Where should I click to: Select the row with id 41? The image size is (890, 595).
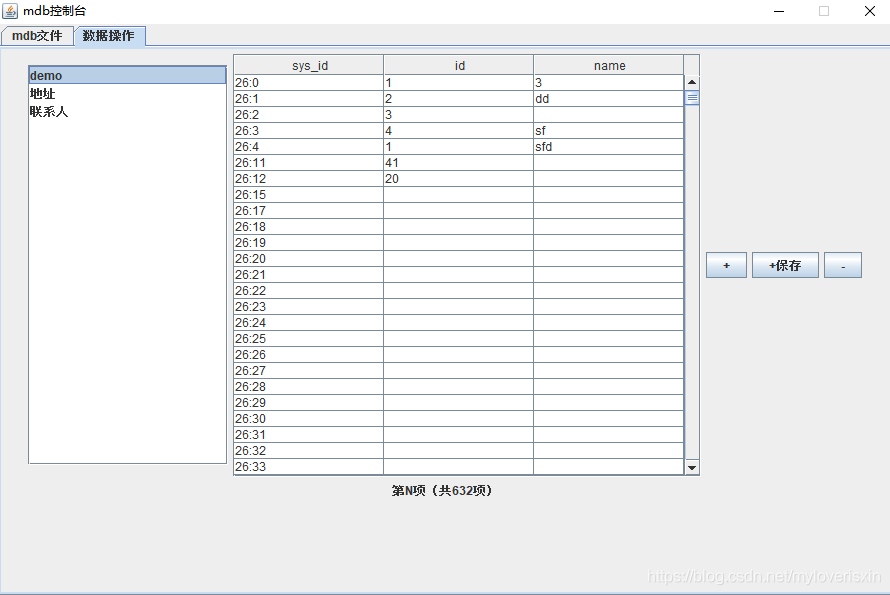[x=458, y=162]
